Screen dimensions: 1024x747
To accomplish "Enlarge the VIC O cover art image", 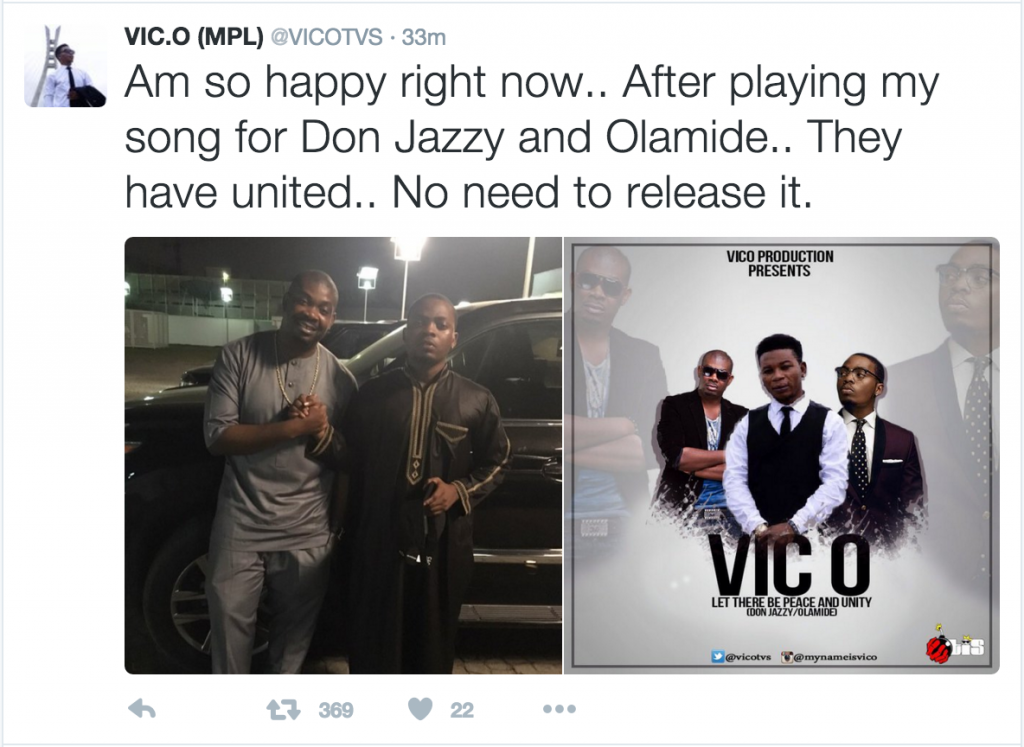I will 782,455.
